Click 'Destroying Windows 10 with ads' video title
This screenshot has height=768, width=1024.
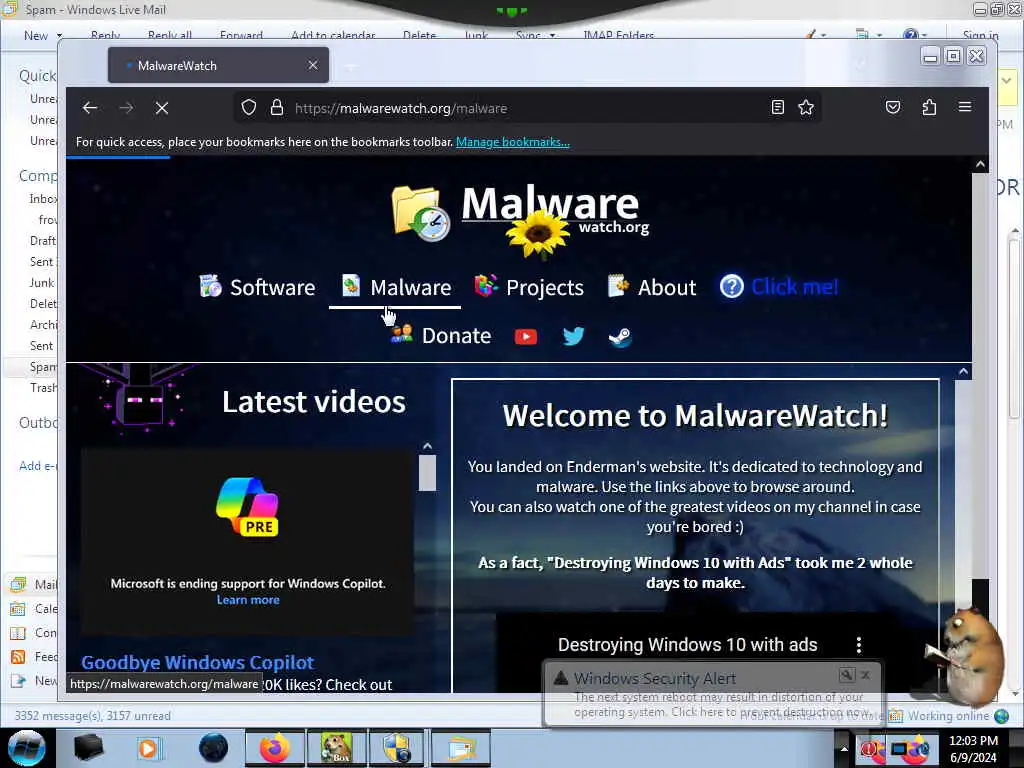point(687,645)
